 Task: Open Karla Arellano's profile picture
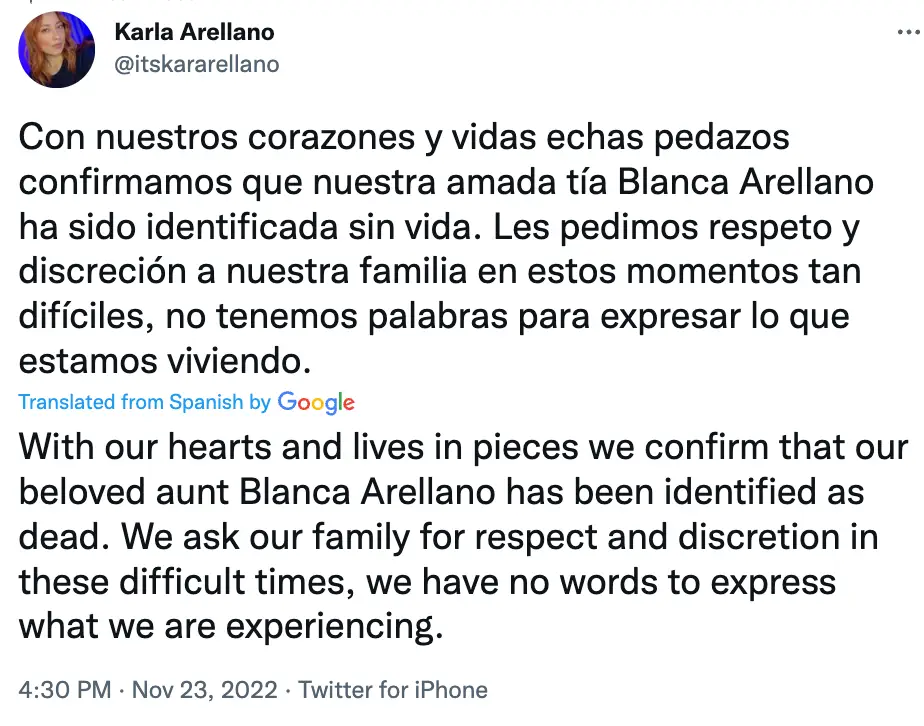[x=57, y=48]
